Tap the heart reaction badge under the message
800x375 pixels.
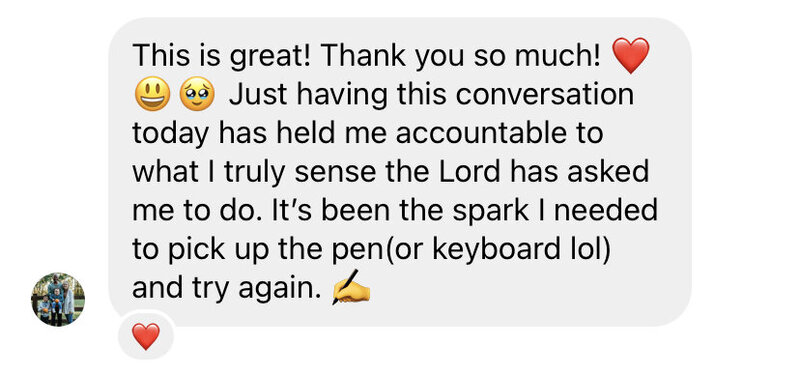146,336
